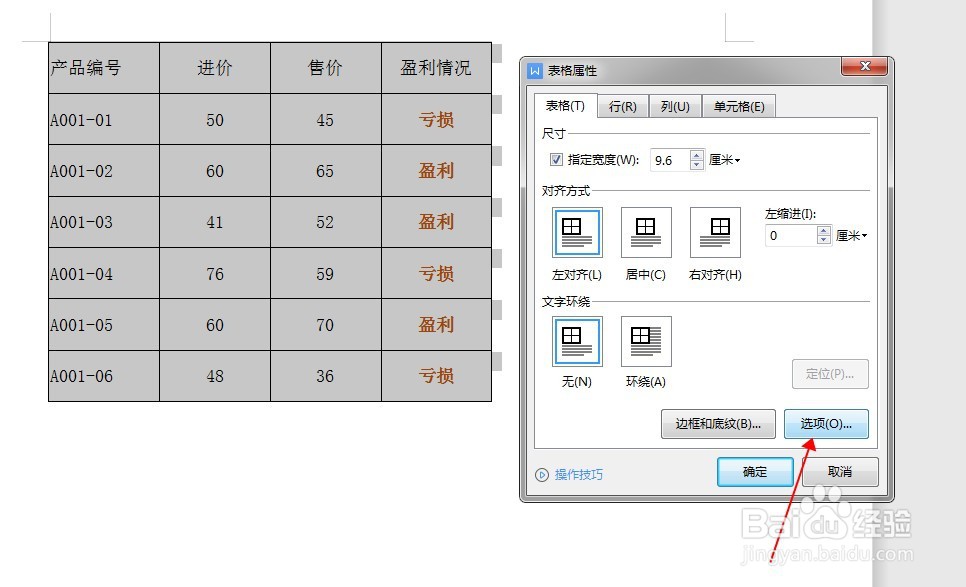The width and height of the screenshot is (966, 587).
Task: Click the 进价 header cell
Action: pos(215,68)
